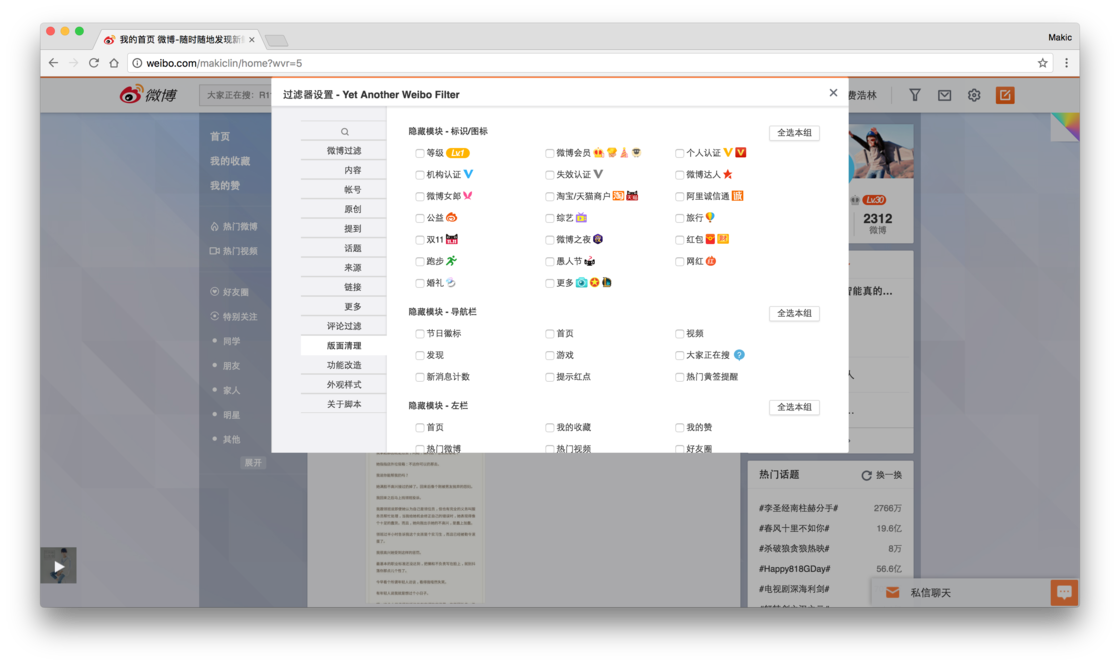Click the blue help icon beside 大家正在搜
Viewport: 1120px width, 665px height.
[x=739, y=355]
